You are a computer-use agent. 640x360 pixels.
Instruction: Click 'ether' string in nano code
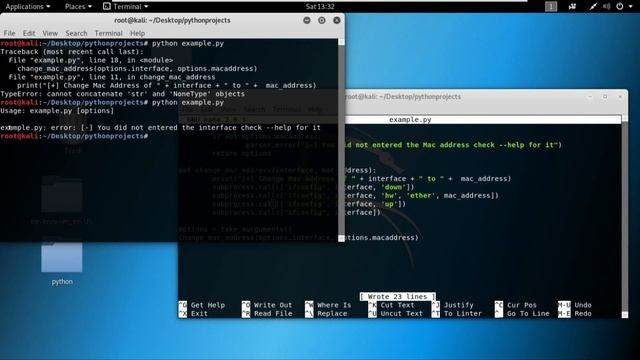coord(420,196)
